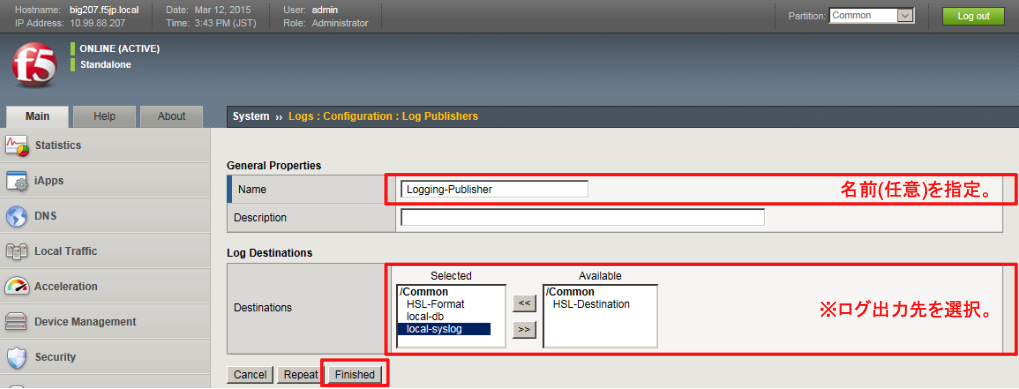Select HSL-Destination in Available list

591,304
